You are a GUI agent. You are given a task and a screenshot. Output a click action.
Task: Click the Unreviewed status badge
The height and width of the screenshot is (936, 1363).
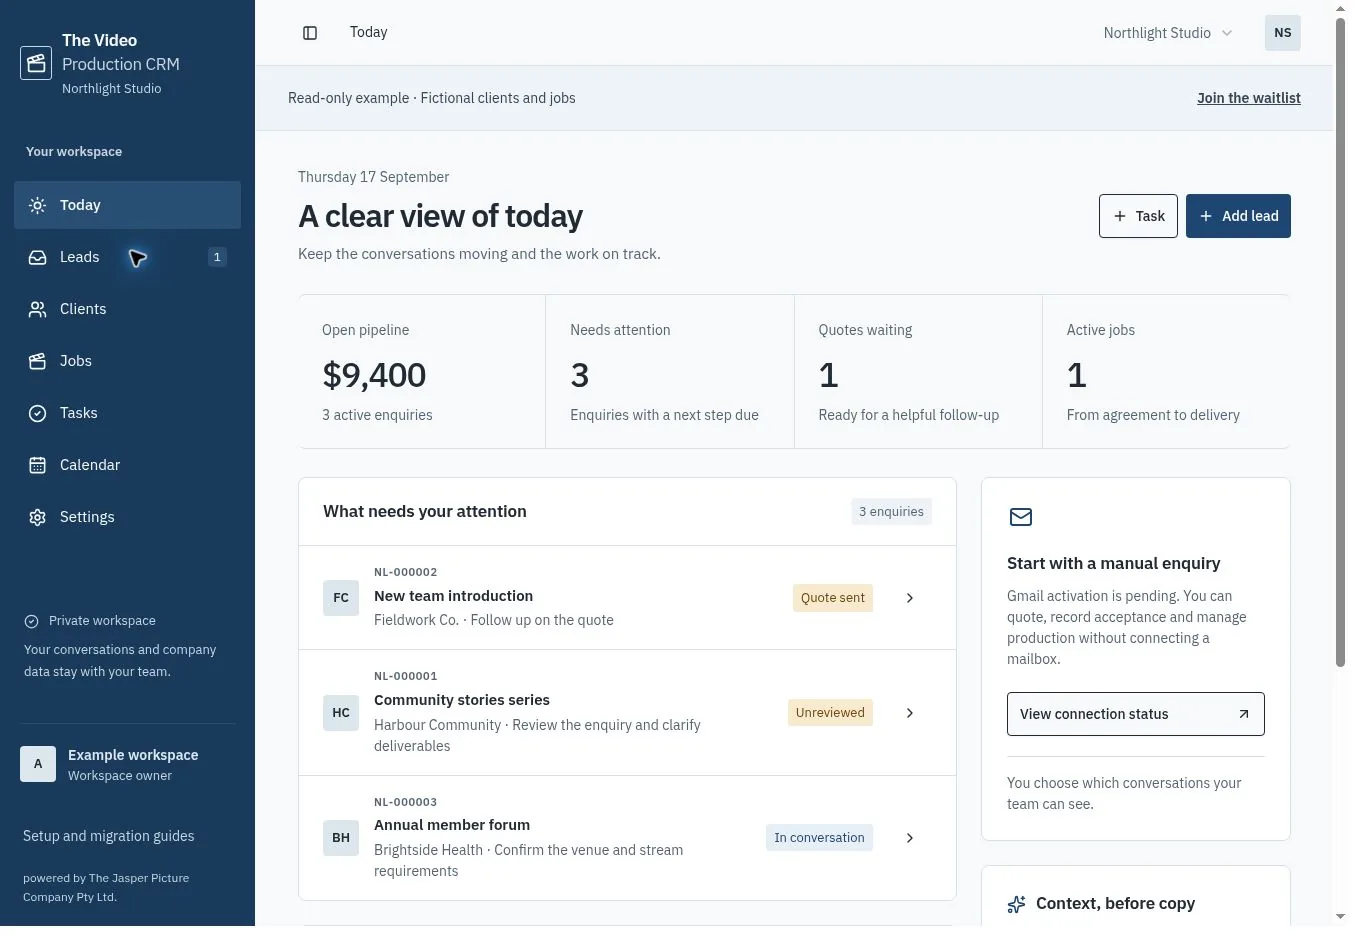[x=830, y=713]
